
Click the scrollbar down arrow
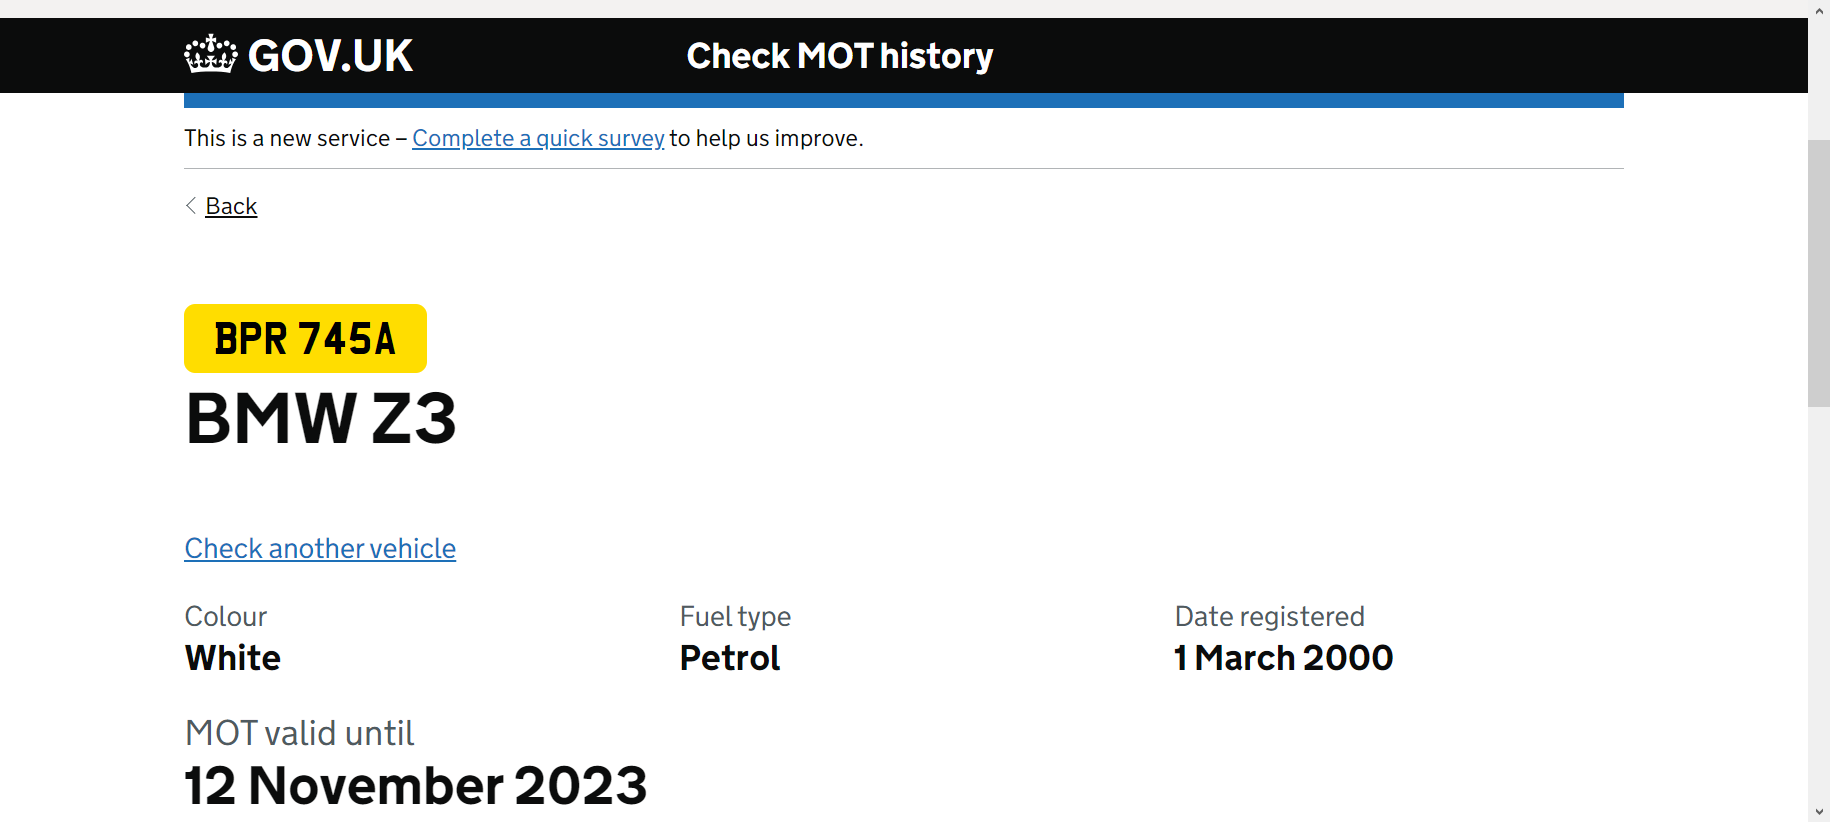point(1819,811)
